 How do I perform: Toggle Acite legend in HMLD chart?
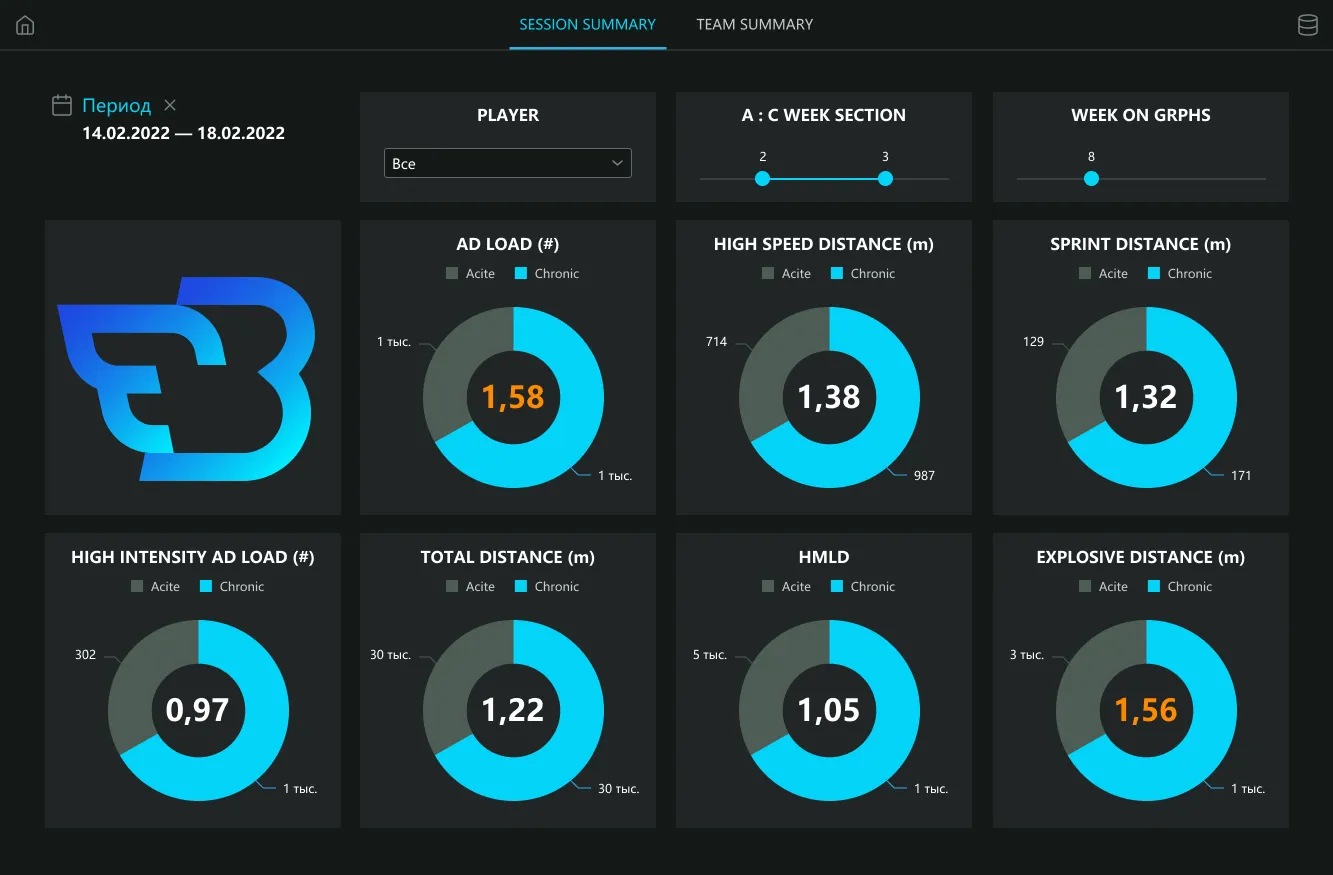click(x=786, y=586)
